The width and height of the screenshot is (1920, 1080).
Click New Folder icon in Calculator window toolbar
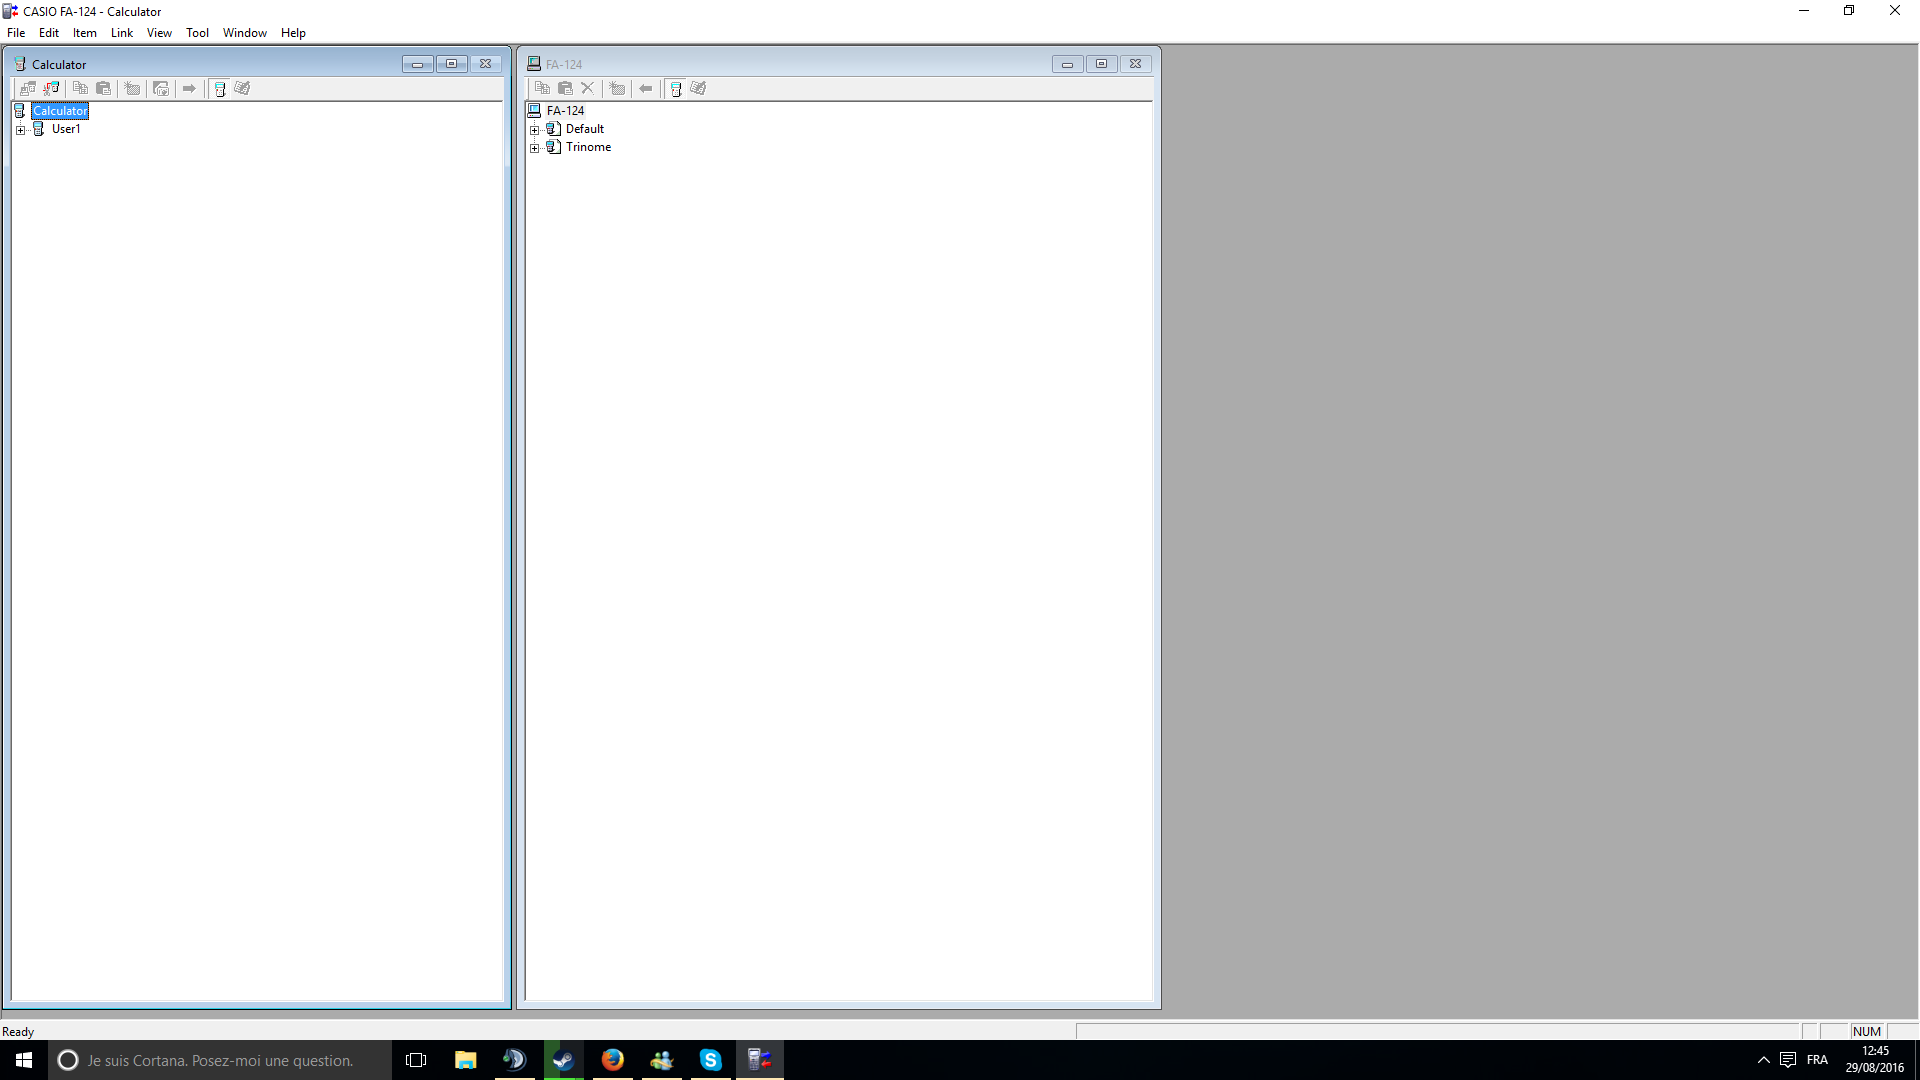132,88
